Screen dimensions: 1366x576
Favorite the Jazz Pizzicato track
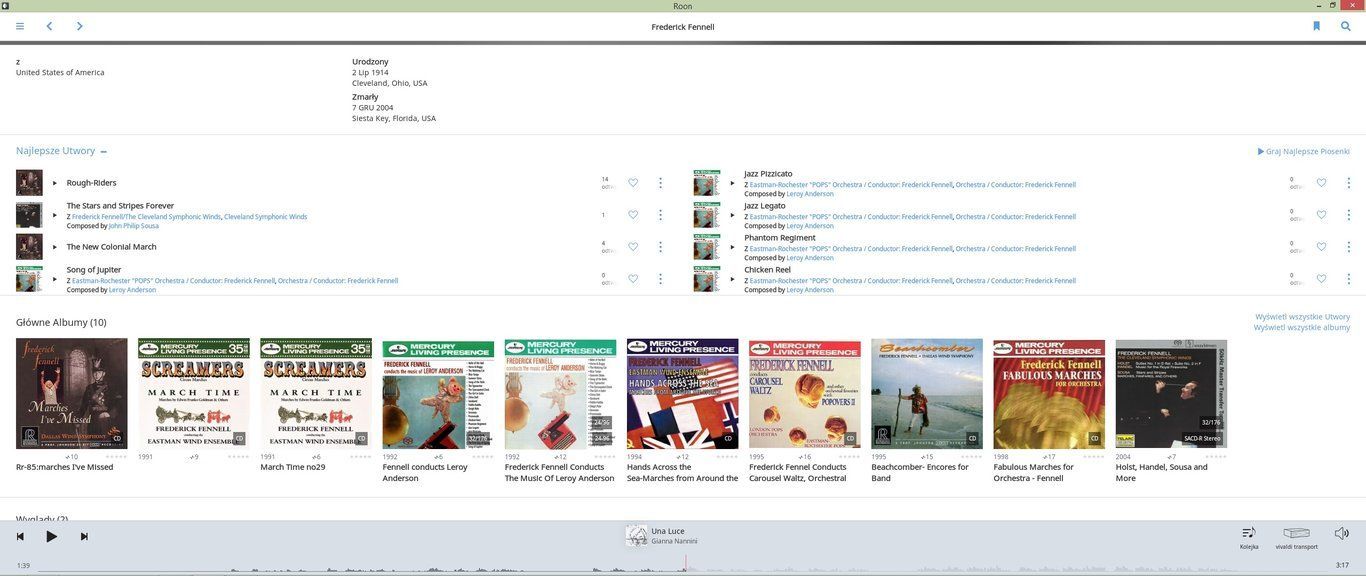pyautogui.click(x=1321, y=183)
